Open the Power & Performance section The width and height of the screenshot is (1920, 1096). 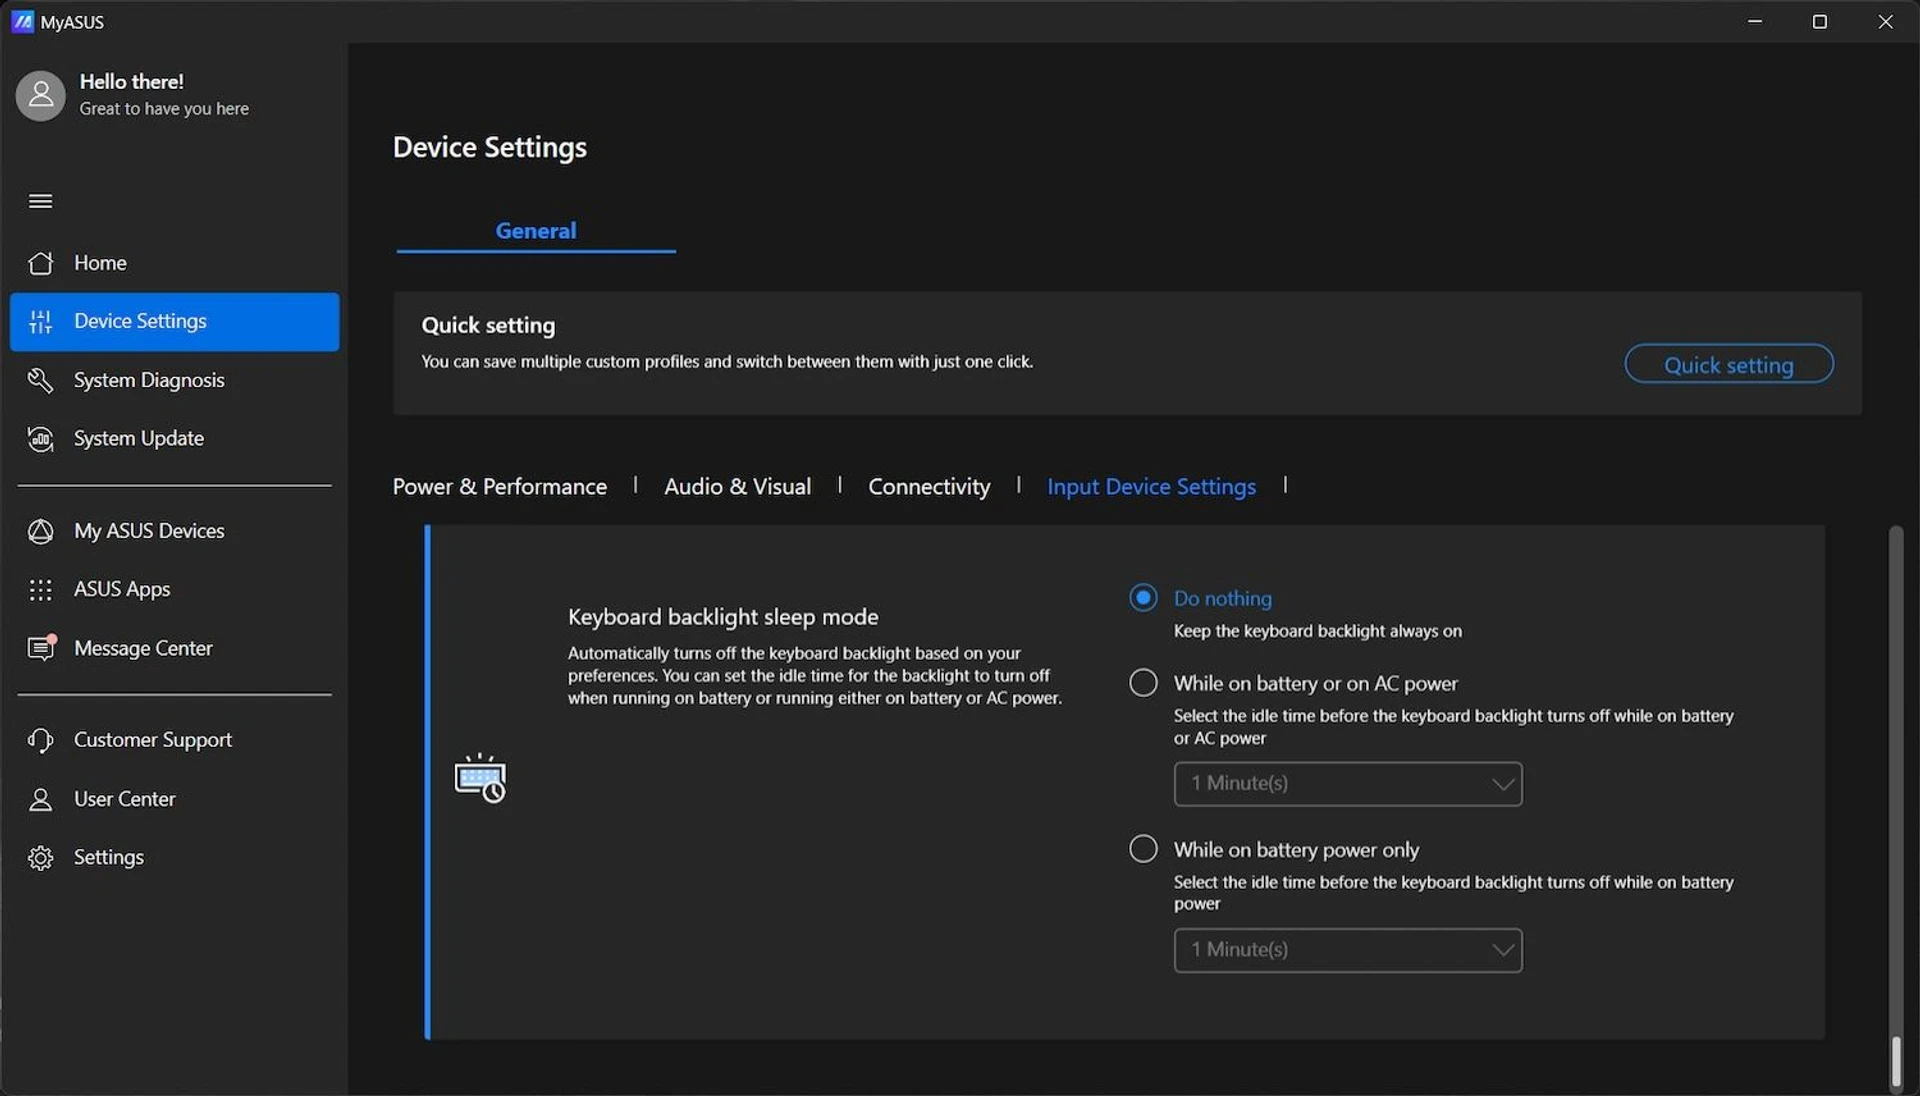click(x=499, y=486)
